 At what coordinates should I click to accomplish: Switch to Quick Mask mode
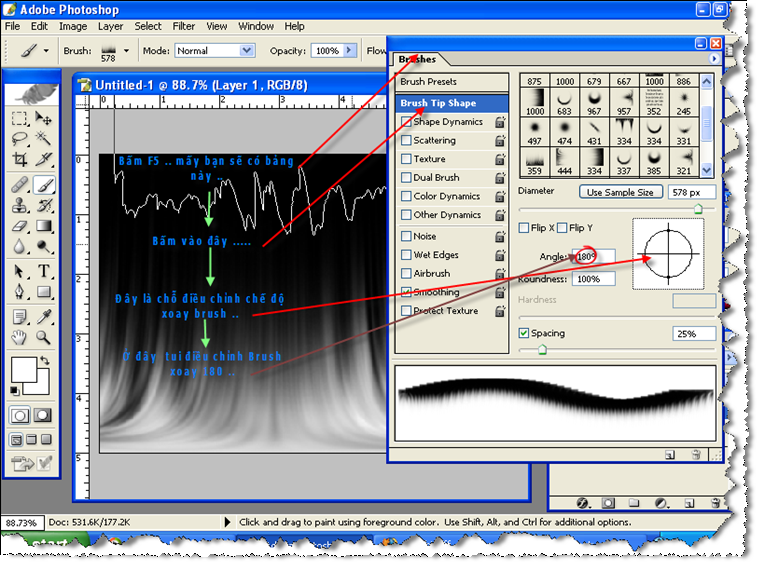pyautogui.click(x=42, y=415)
